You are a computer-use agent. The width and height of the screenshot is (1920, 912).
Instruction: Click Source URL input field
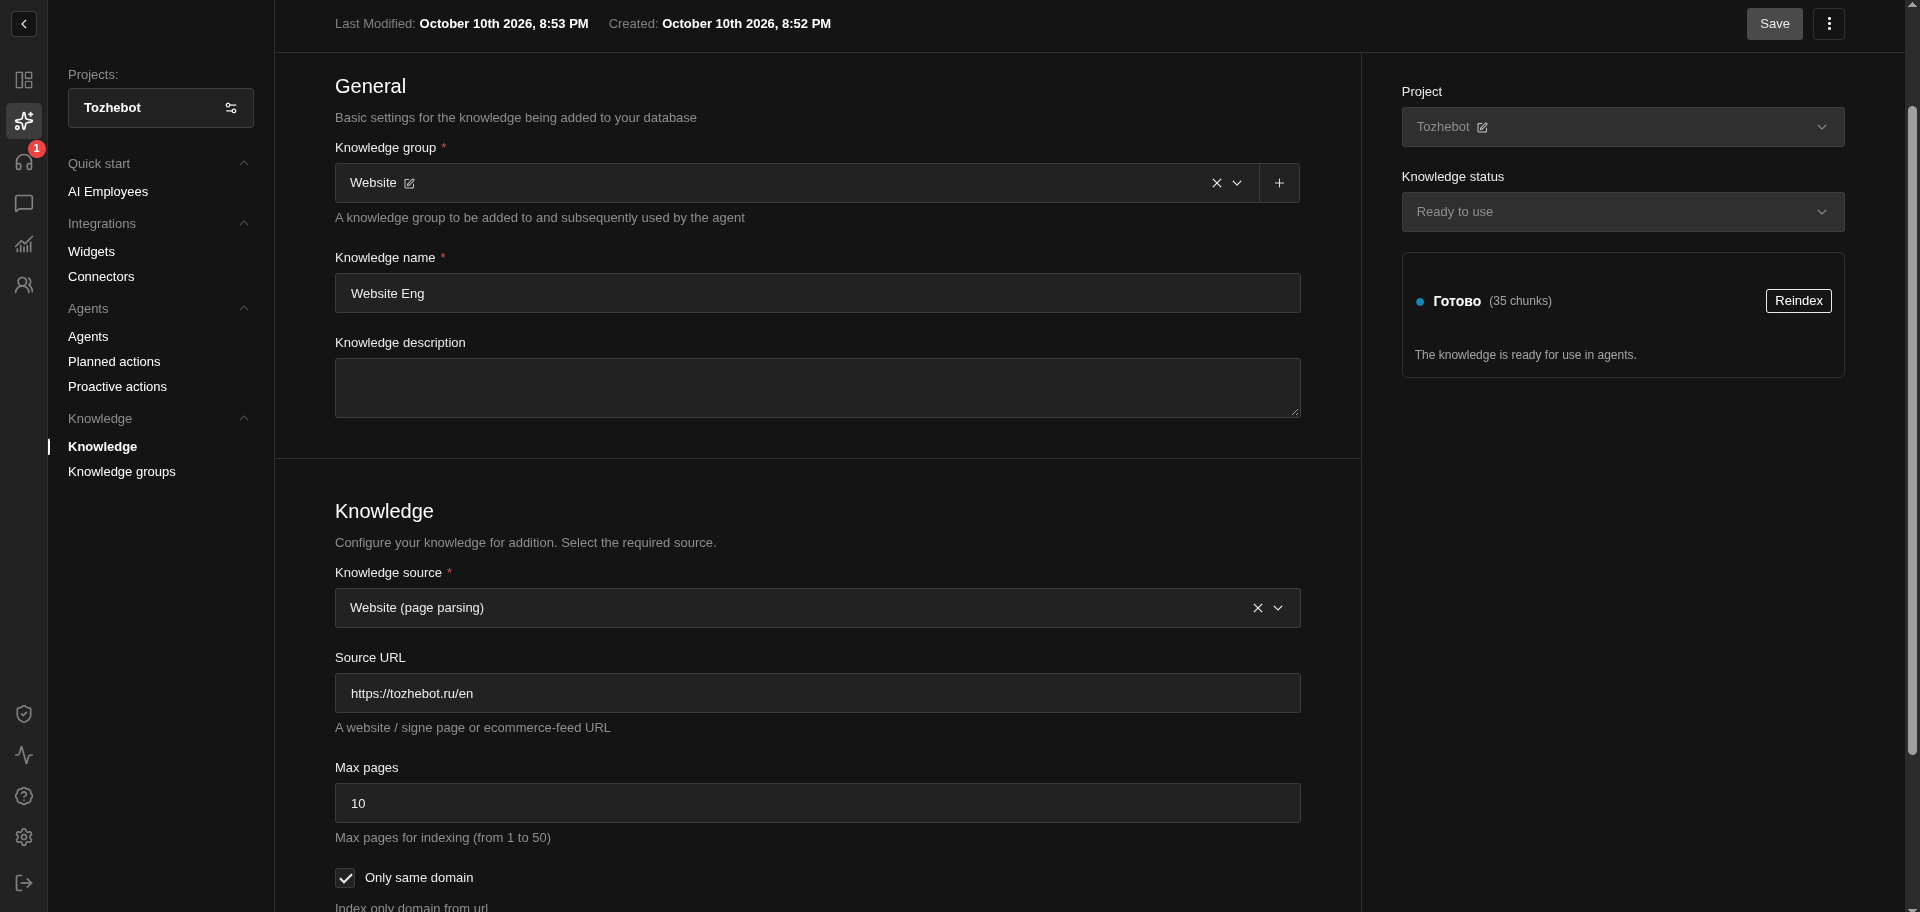click(x=818, y=693)
